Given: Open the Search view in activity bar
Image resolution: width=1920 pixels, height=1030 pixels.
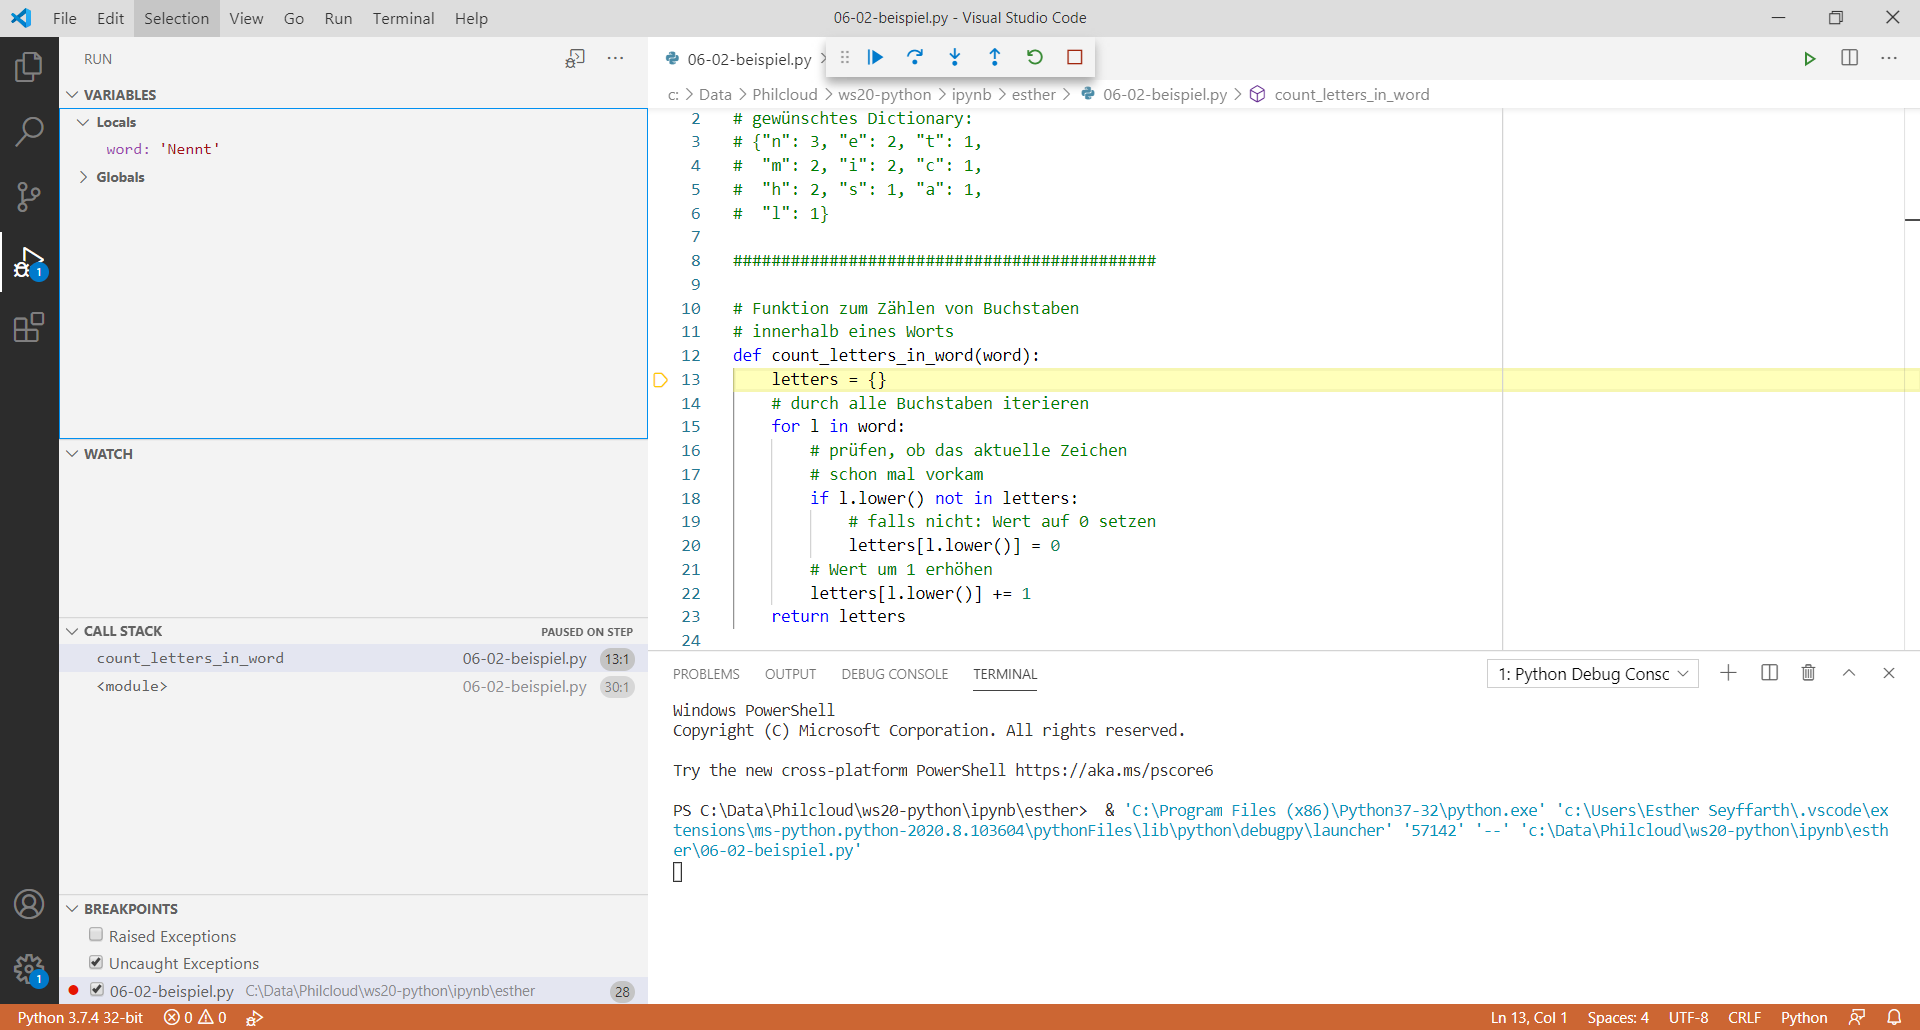Looking at the screenshot, I should [29, 131].
